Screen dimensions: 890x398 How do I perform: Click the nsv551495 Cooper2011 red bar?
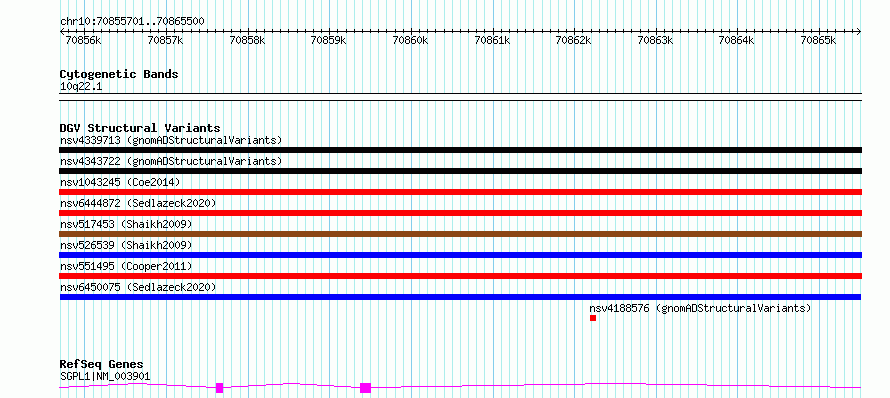460,276
